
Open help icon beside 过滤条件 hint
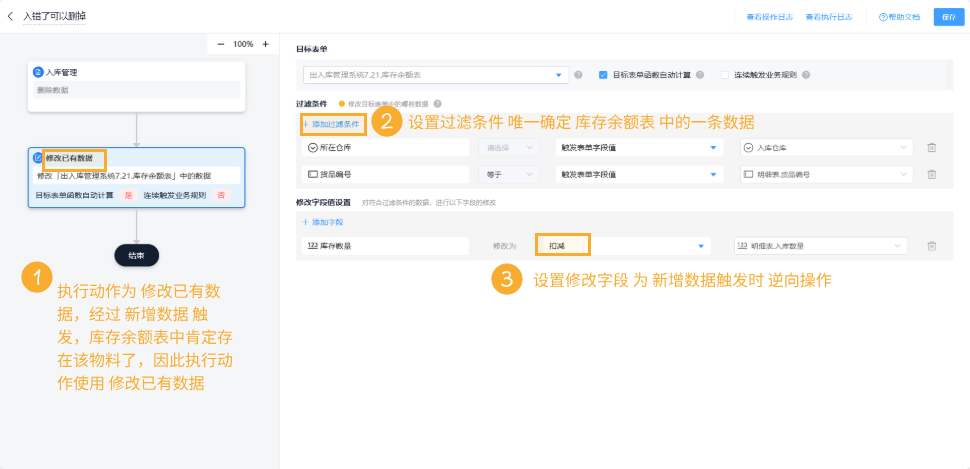click(437, 104)
